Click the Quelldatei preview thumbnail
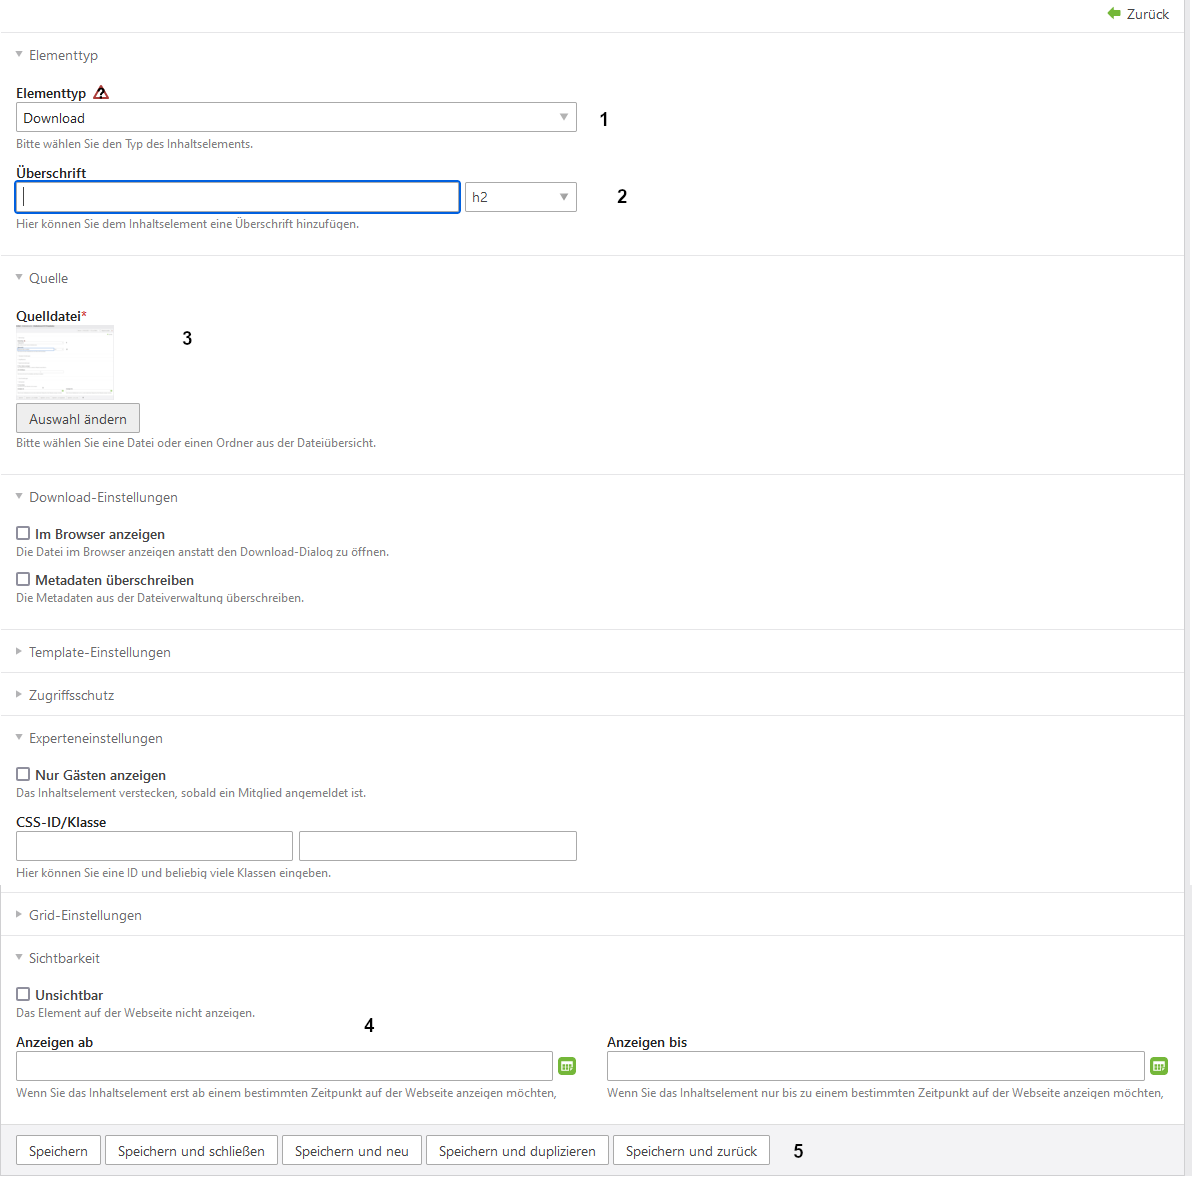The height and width of the screenshot is (1190, 1192). pos(65,362)
